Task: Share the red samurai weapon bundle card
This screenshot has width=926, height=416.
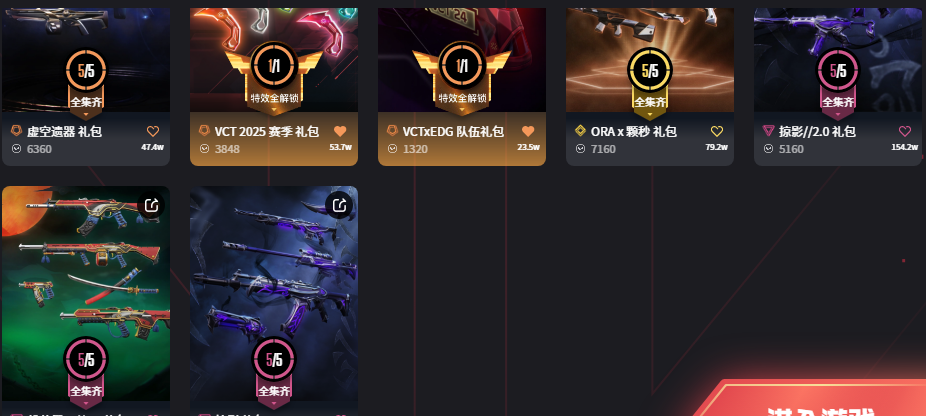Action: click(151, 206)
